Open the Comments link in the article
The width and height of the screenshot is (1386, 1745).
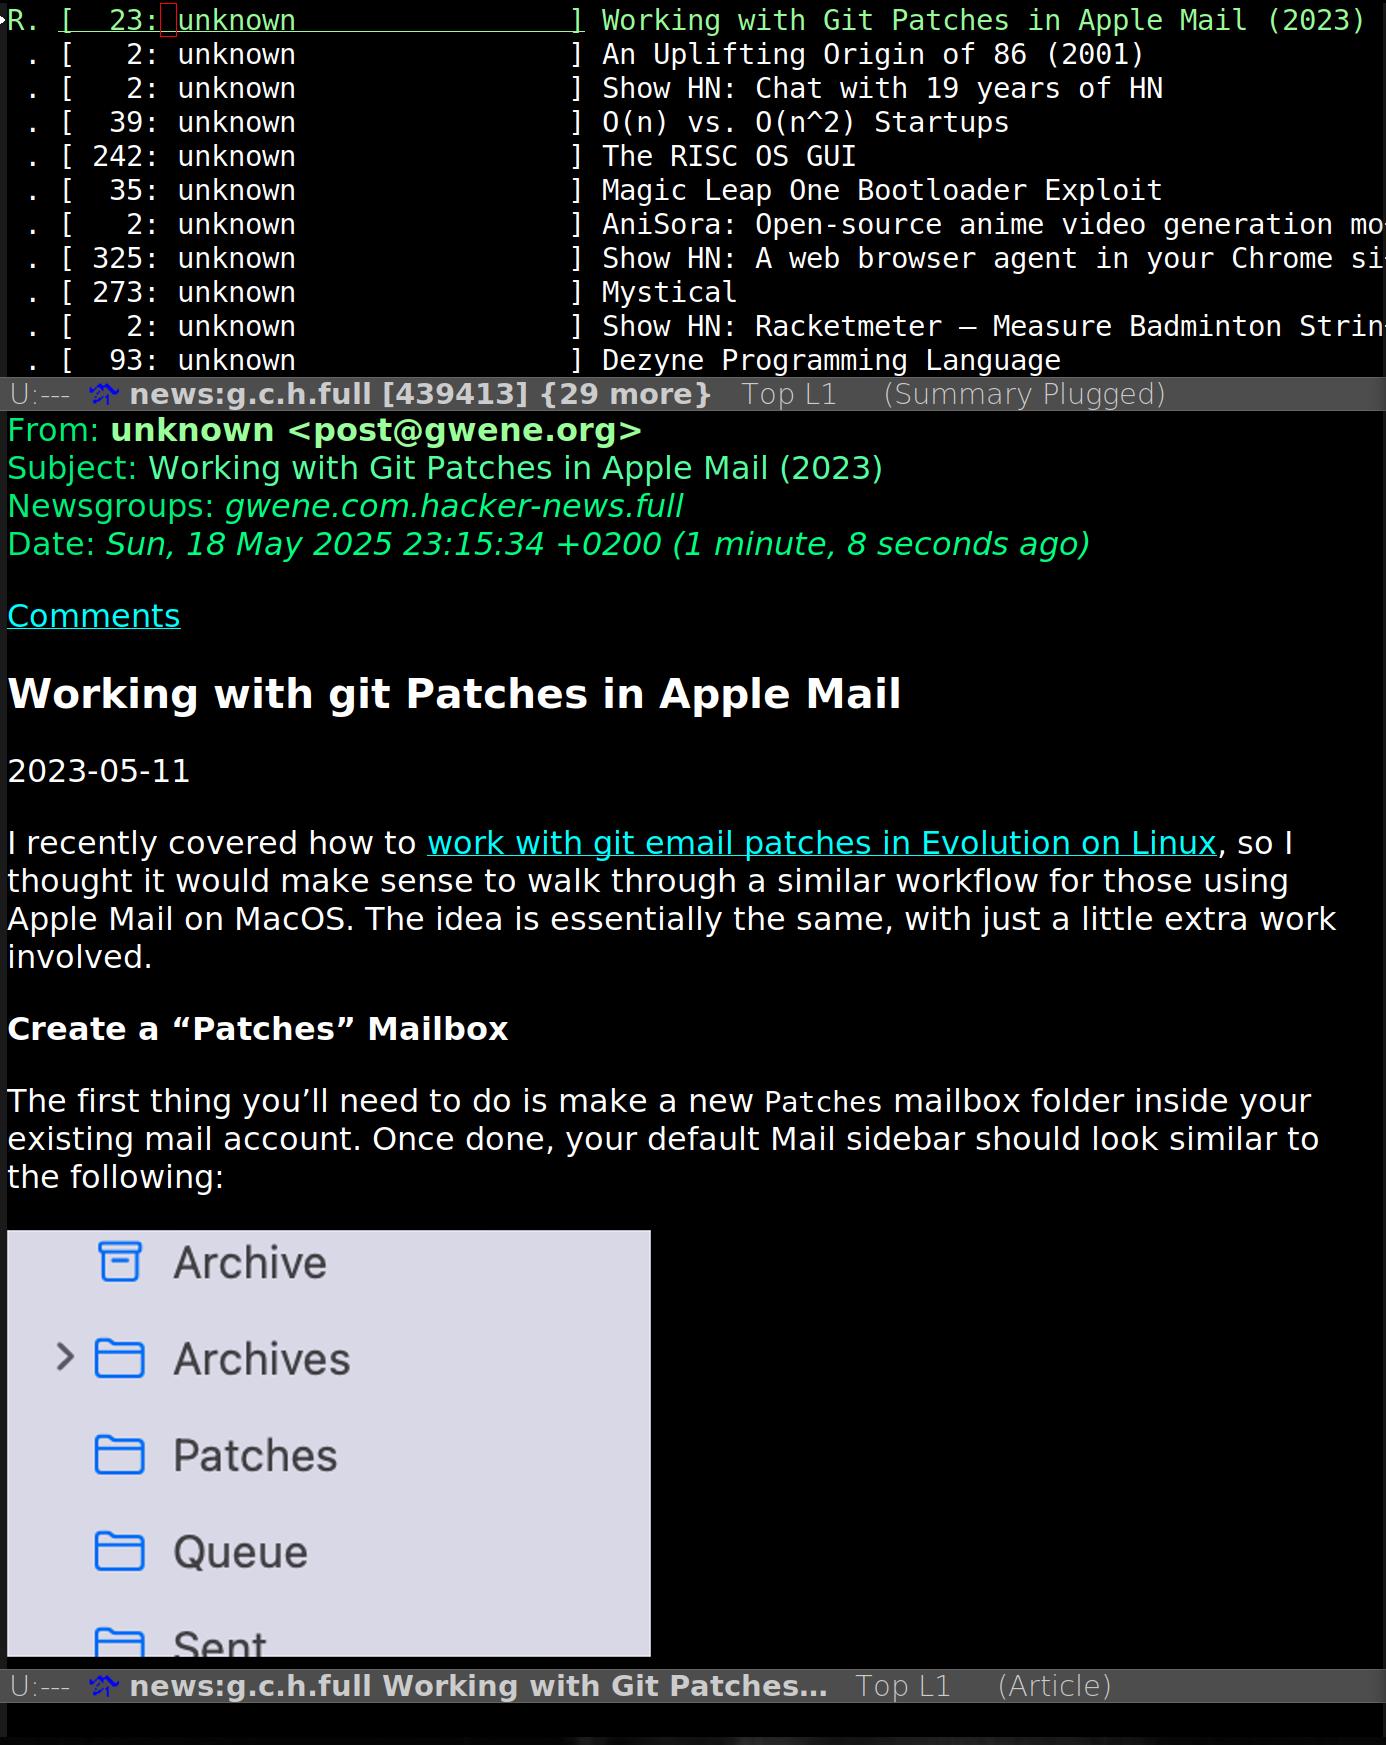click(x=94, y=616)
